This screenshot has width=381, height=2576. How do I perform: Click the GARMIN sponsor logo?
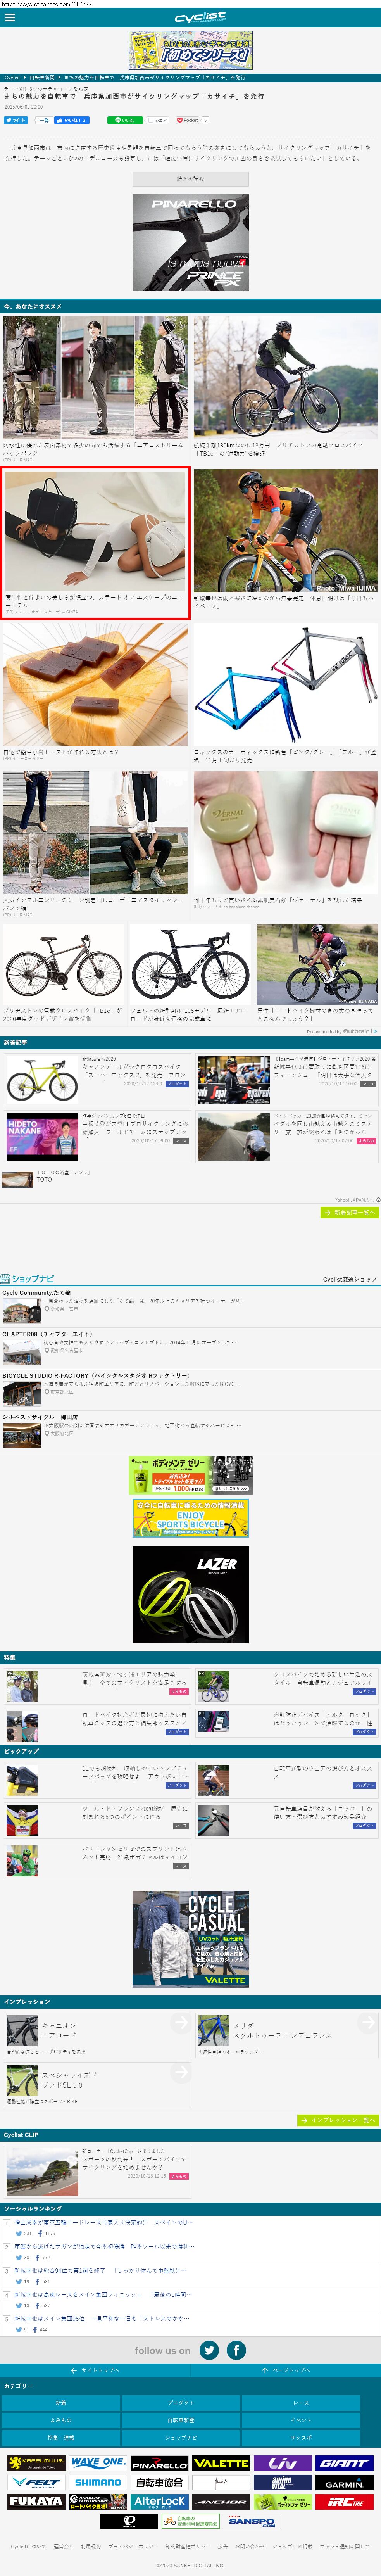(x=345, y=2483)
